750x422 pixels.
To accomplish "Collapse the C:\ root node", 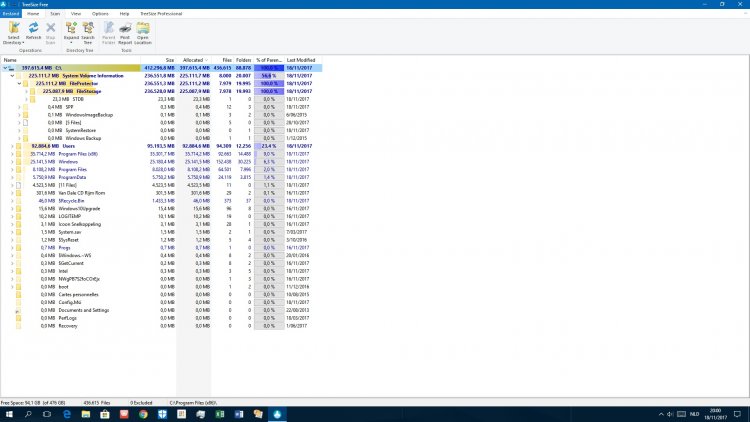I will tap(6, 68).
